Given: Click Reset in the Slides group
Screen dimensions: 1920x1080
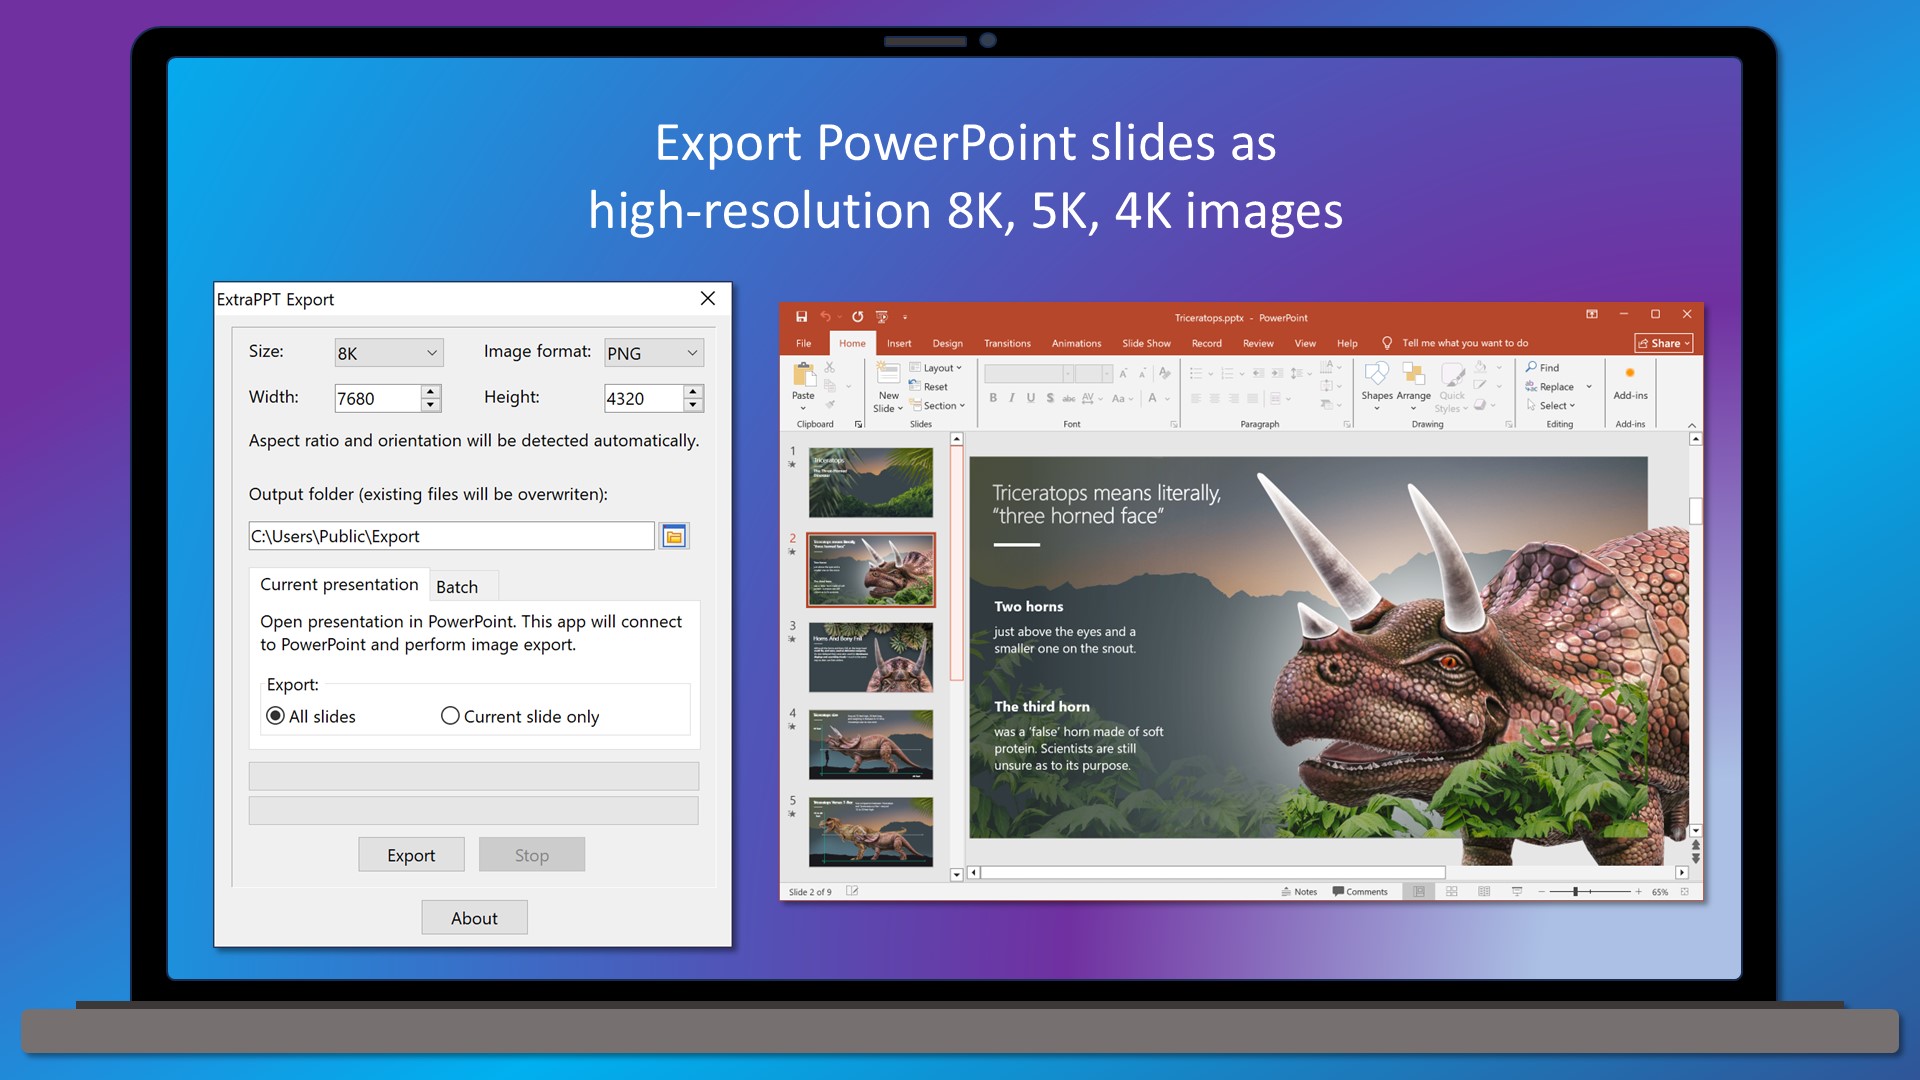Looking at the screenshot, I should tap(929, 387).
